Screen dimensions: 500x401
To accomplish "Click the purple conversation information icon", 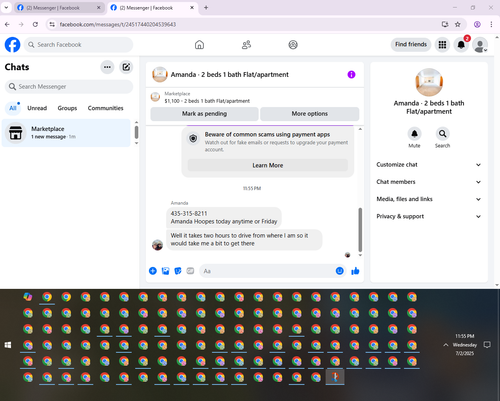I will (351, 74).
